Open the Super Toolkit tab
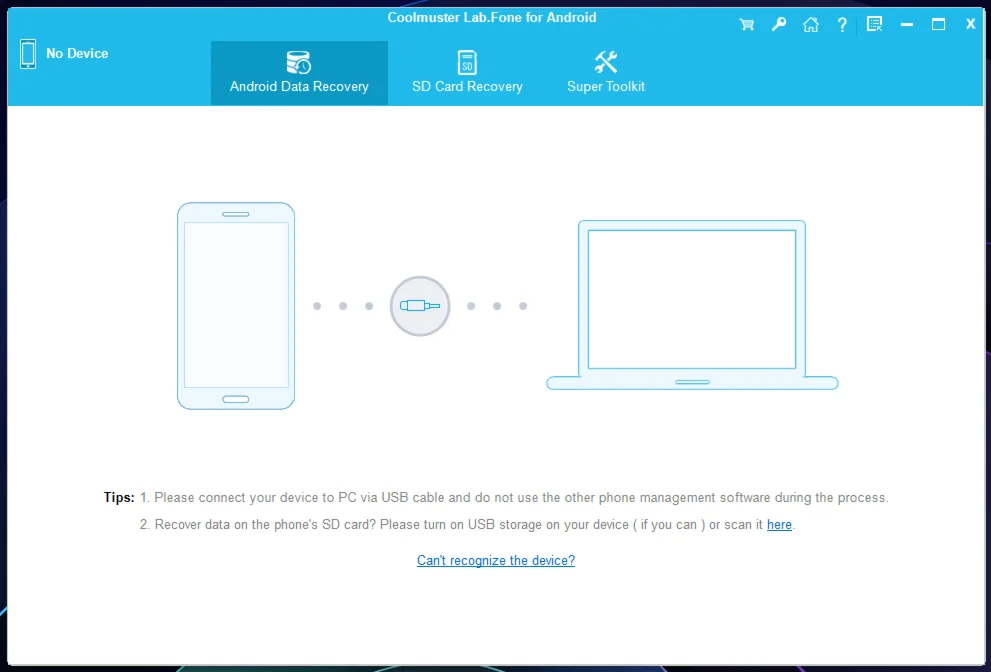Image resolution: width=991 pixels, height=672 pixels. pyautogui.click(x=605, y=73)
